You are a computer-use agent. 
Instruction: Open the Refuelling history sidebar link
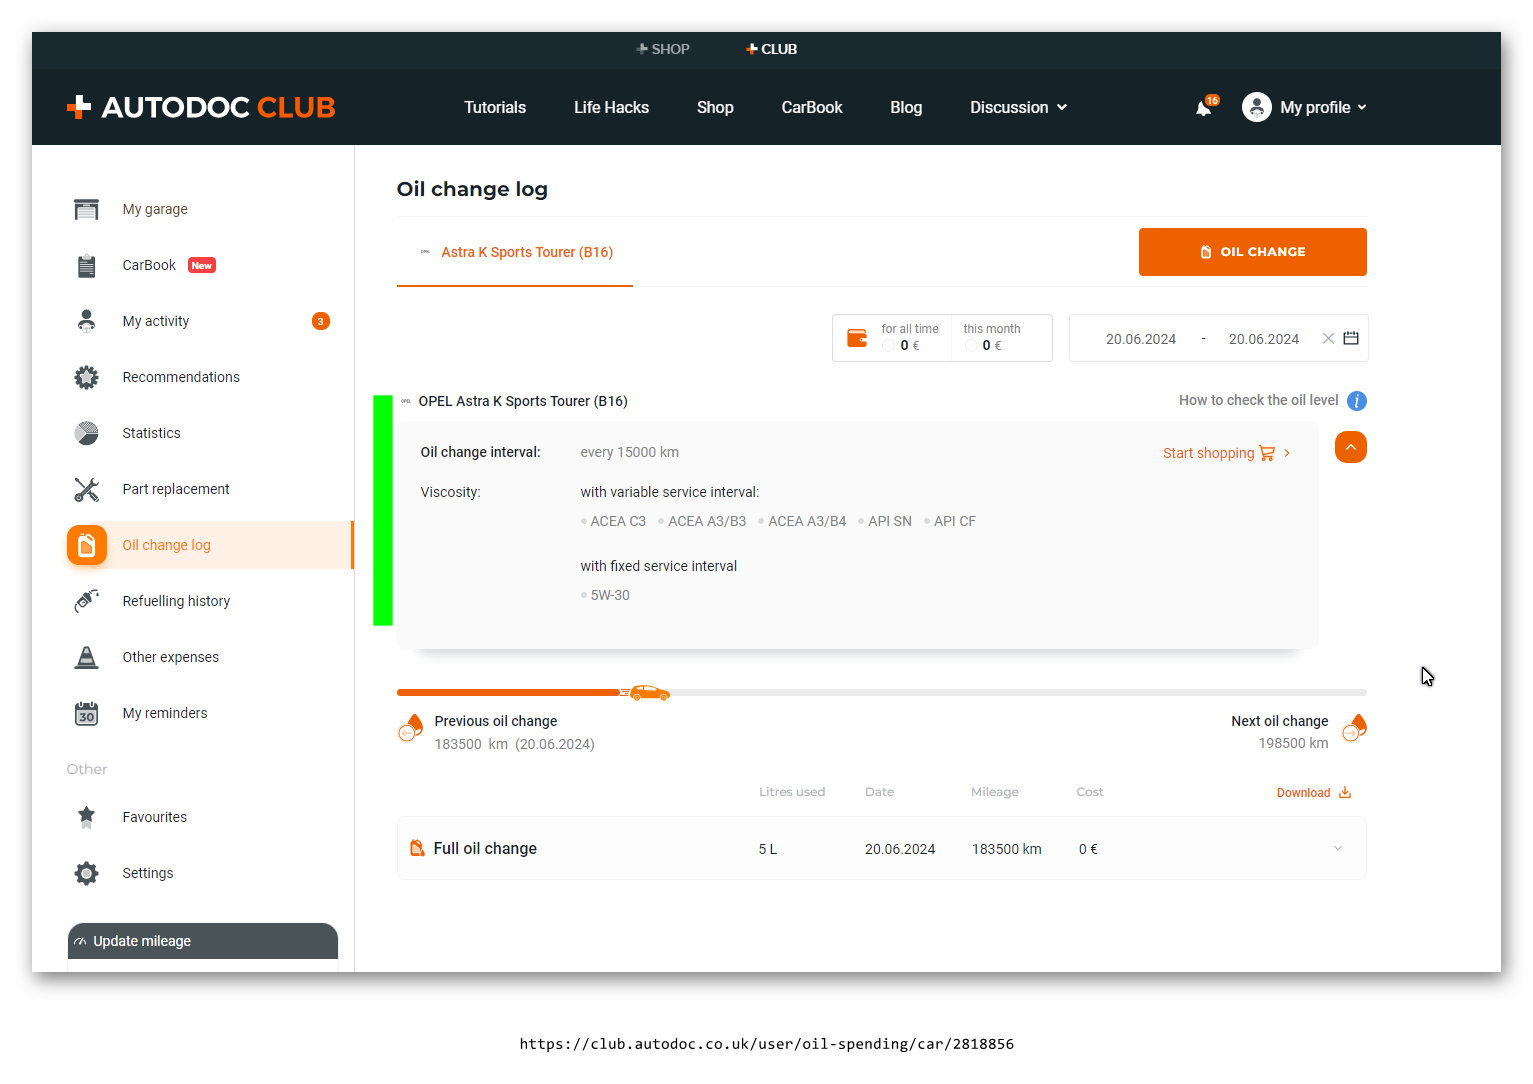tap(176, 601)
